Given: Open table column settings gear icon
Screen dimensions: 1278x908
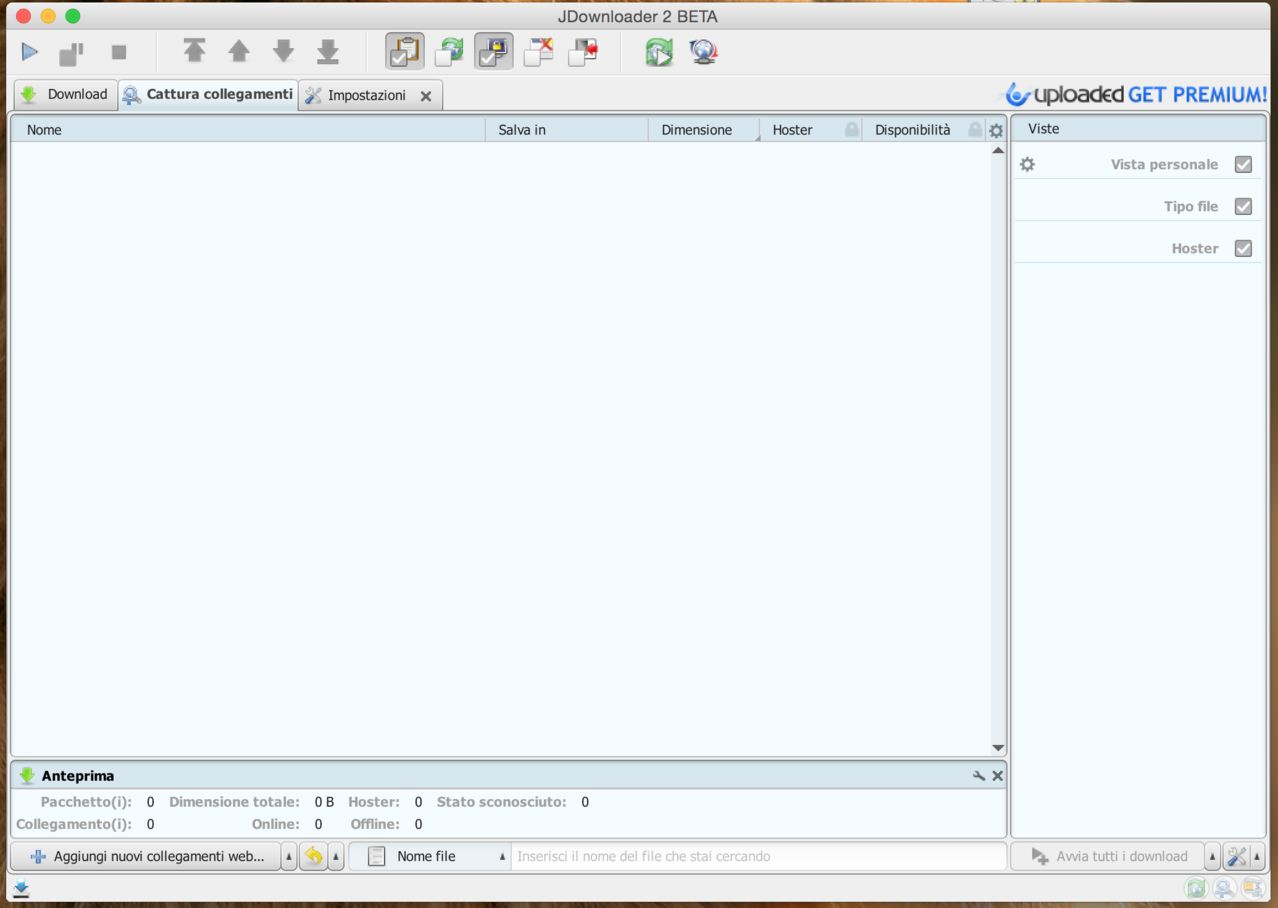Looking at the screenshot, I should 996,130.
